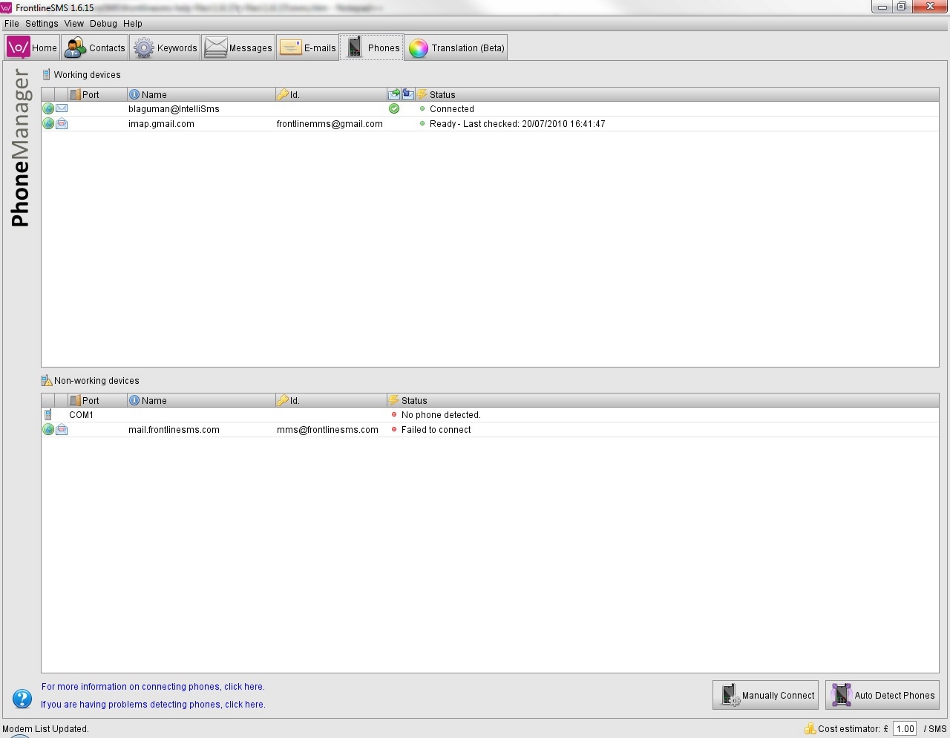This screenshot has width=950, height=738.
Task: Click the Failed to connect status
Action: coord(436,430)
